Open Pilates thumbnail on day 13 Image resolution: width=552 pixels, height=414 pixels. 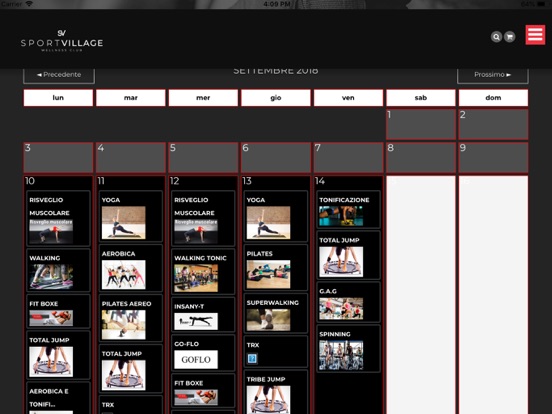point(269,274)
